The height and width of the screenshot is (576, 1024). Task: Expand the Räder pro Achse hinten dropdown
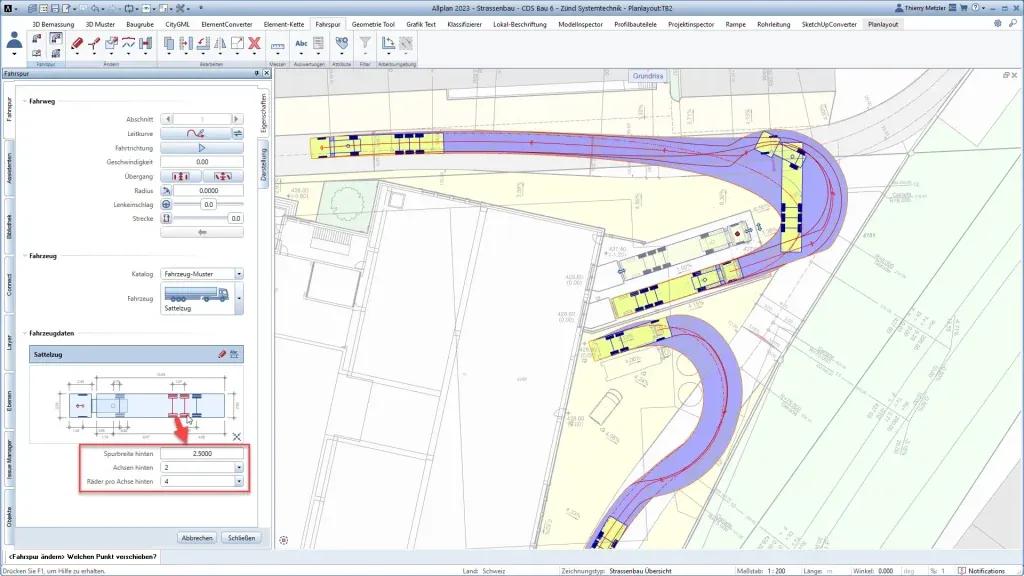(x=238, y=481)
